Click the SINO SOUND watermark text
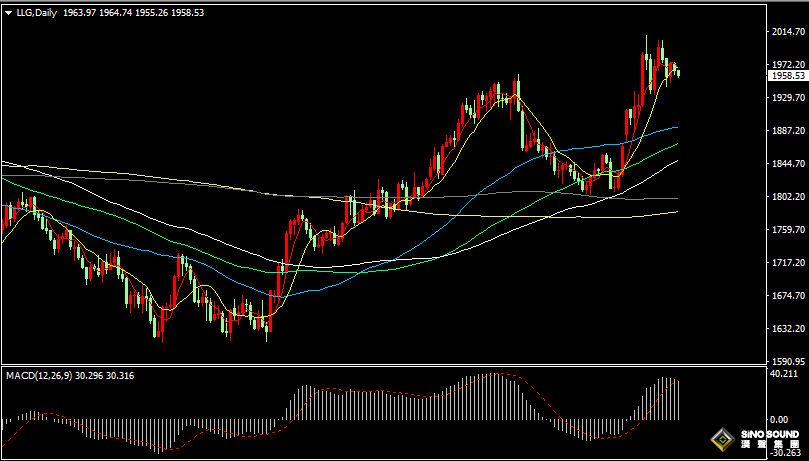The height and width of the screenshot is (461, 809). (x=769, y=435)
